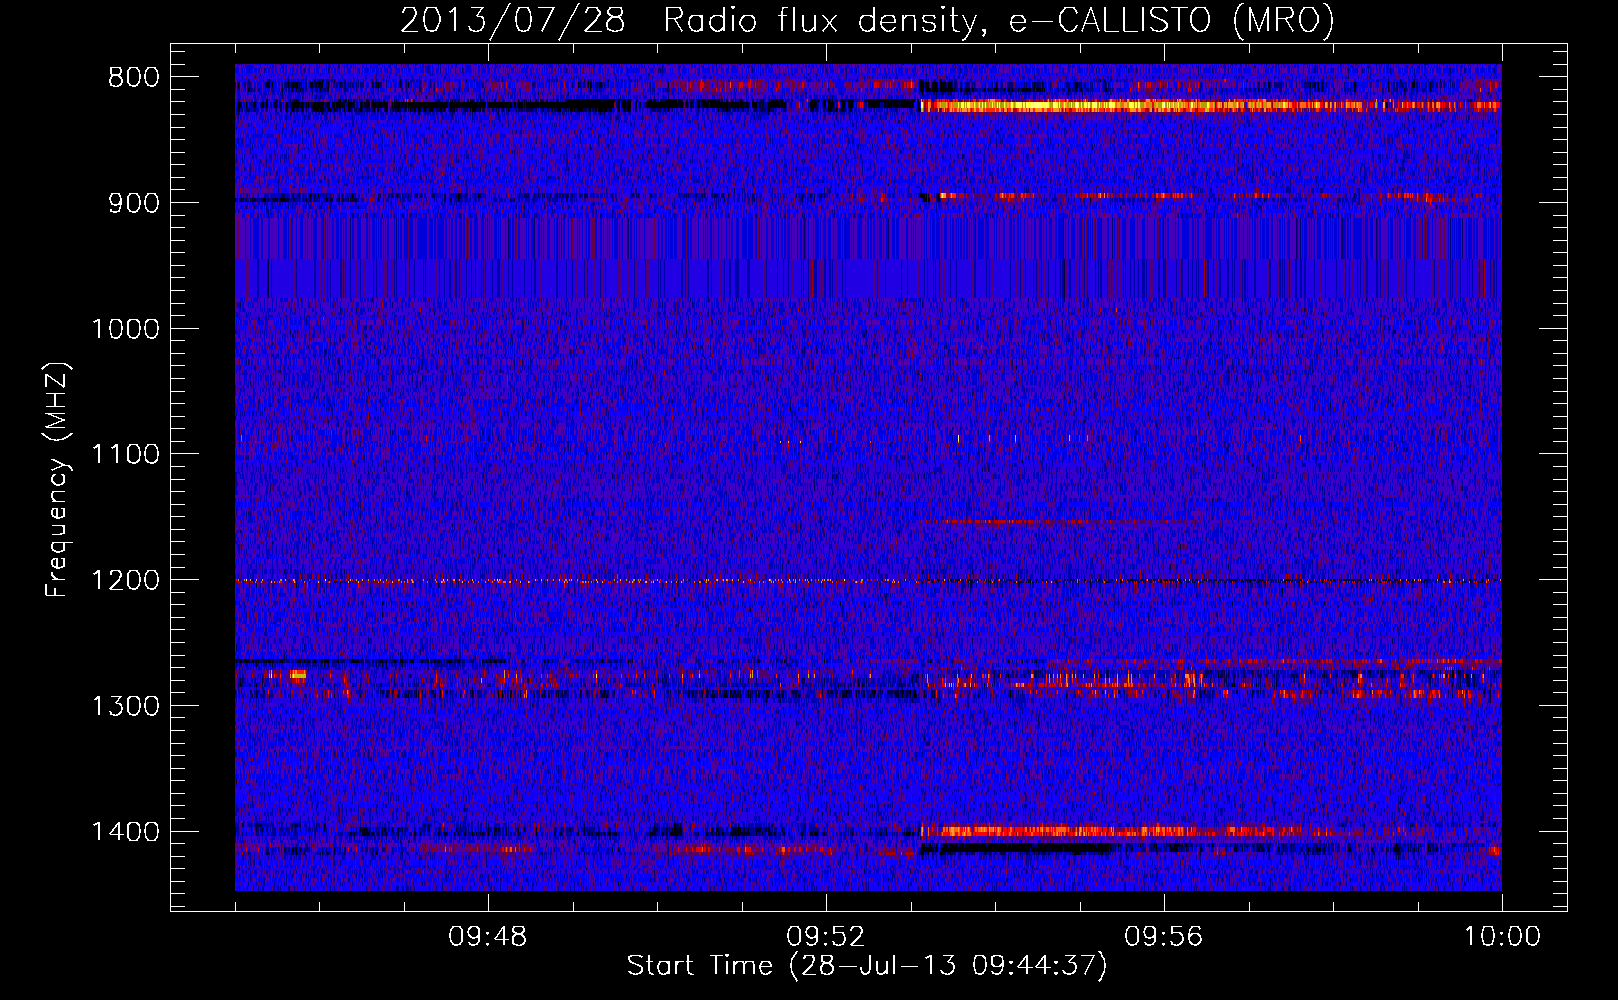The width and height of the screenshot is (1618, 1000).
Task: Click the bright yellow emission band near 820 MHz
Action: 1210,105
